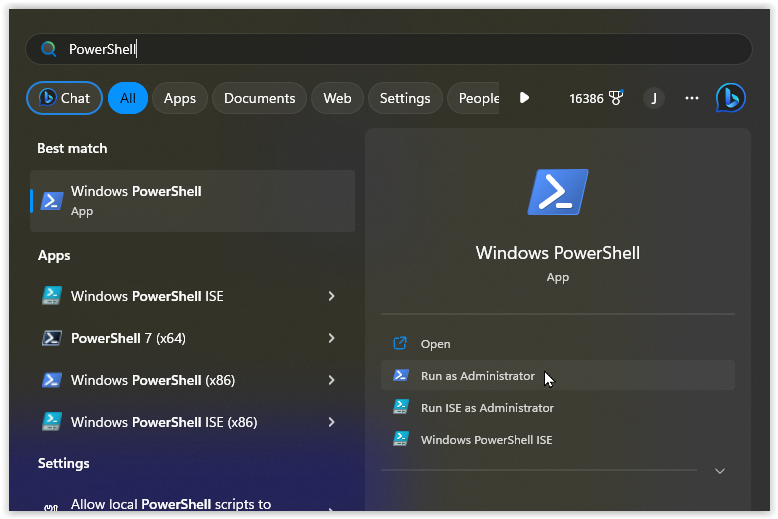The width and height of the screenshot is (778, 519).
Task: Click the Bing Chat icon at top right
Action: click(730, 98)
